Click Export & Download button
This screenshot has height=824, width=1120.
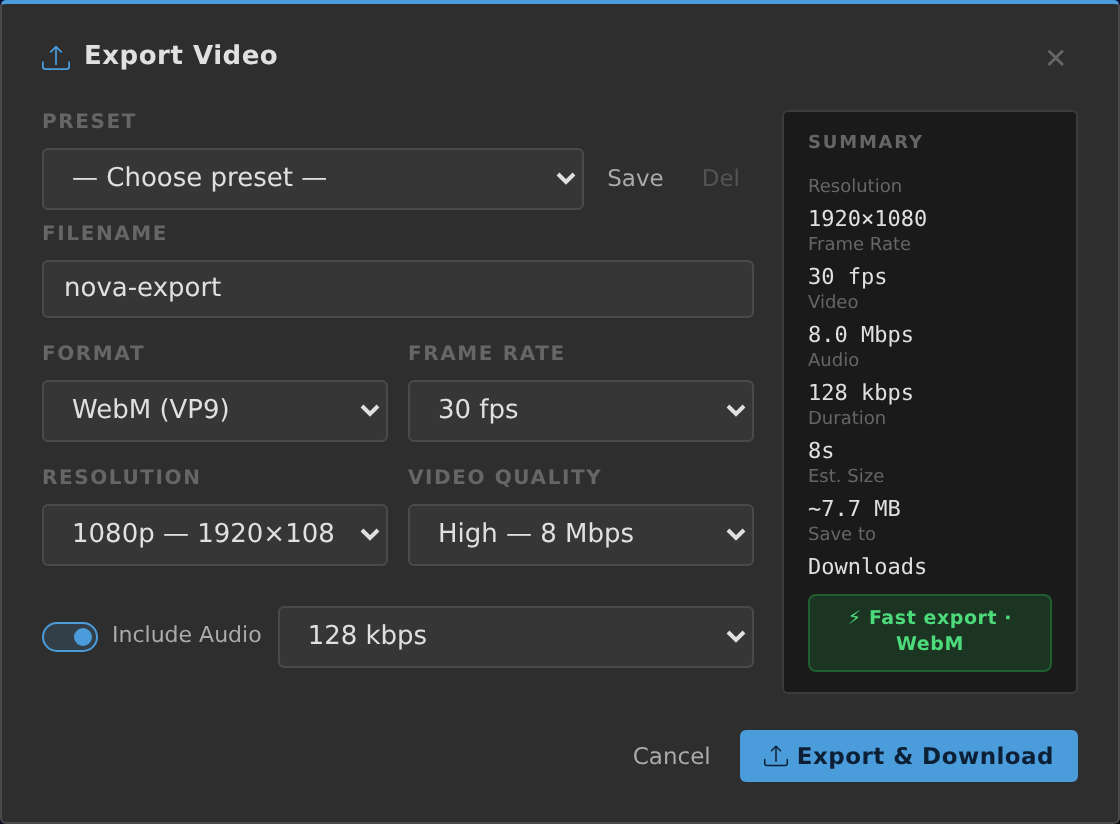pos(909,756)
